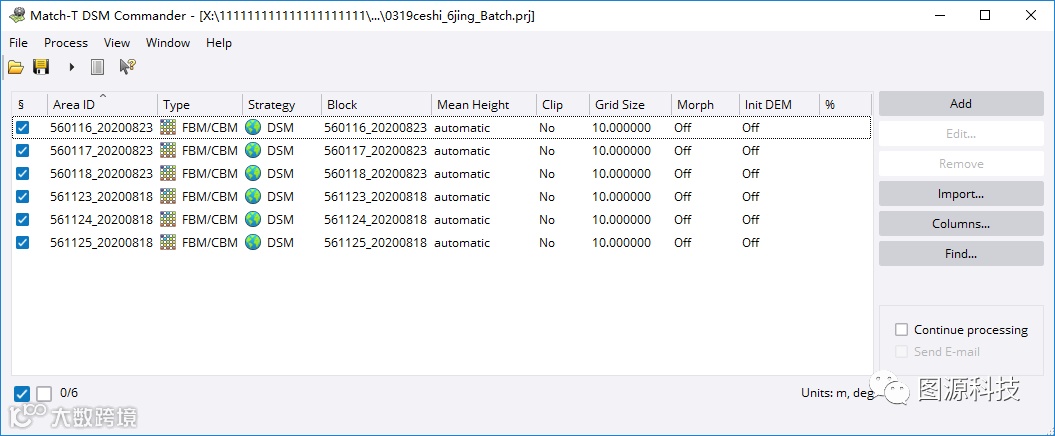Click the deselect-all empty box at bottom left
Viewport: 1055px width, 436px height.
coord(44,394)
